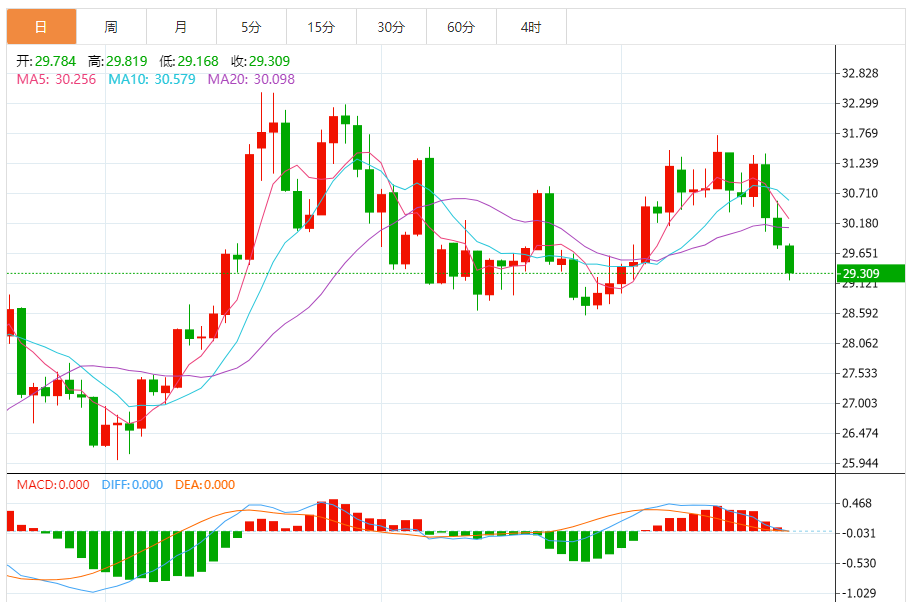Click the DEA:0.000 indicator label
Screen dimensions: 910x602
point(205,485)
